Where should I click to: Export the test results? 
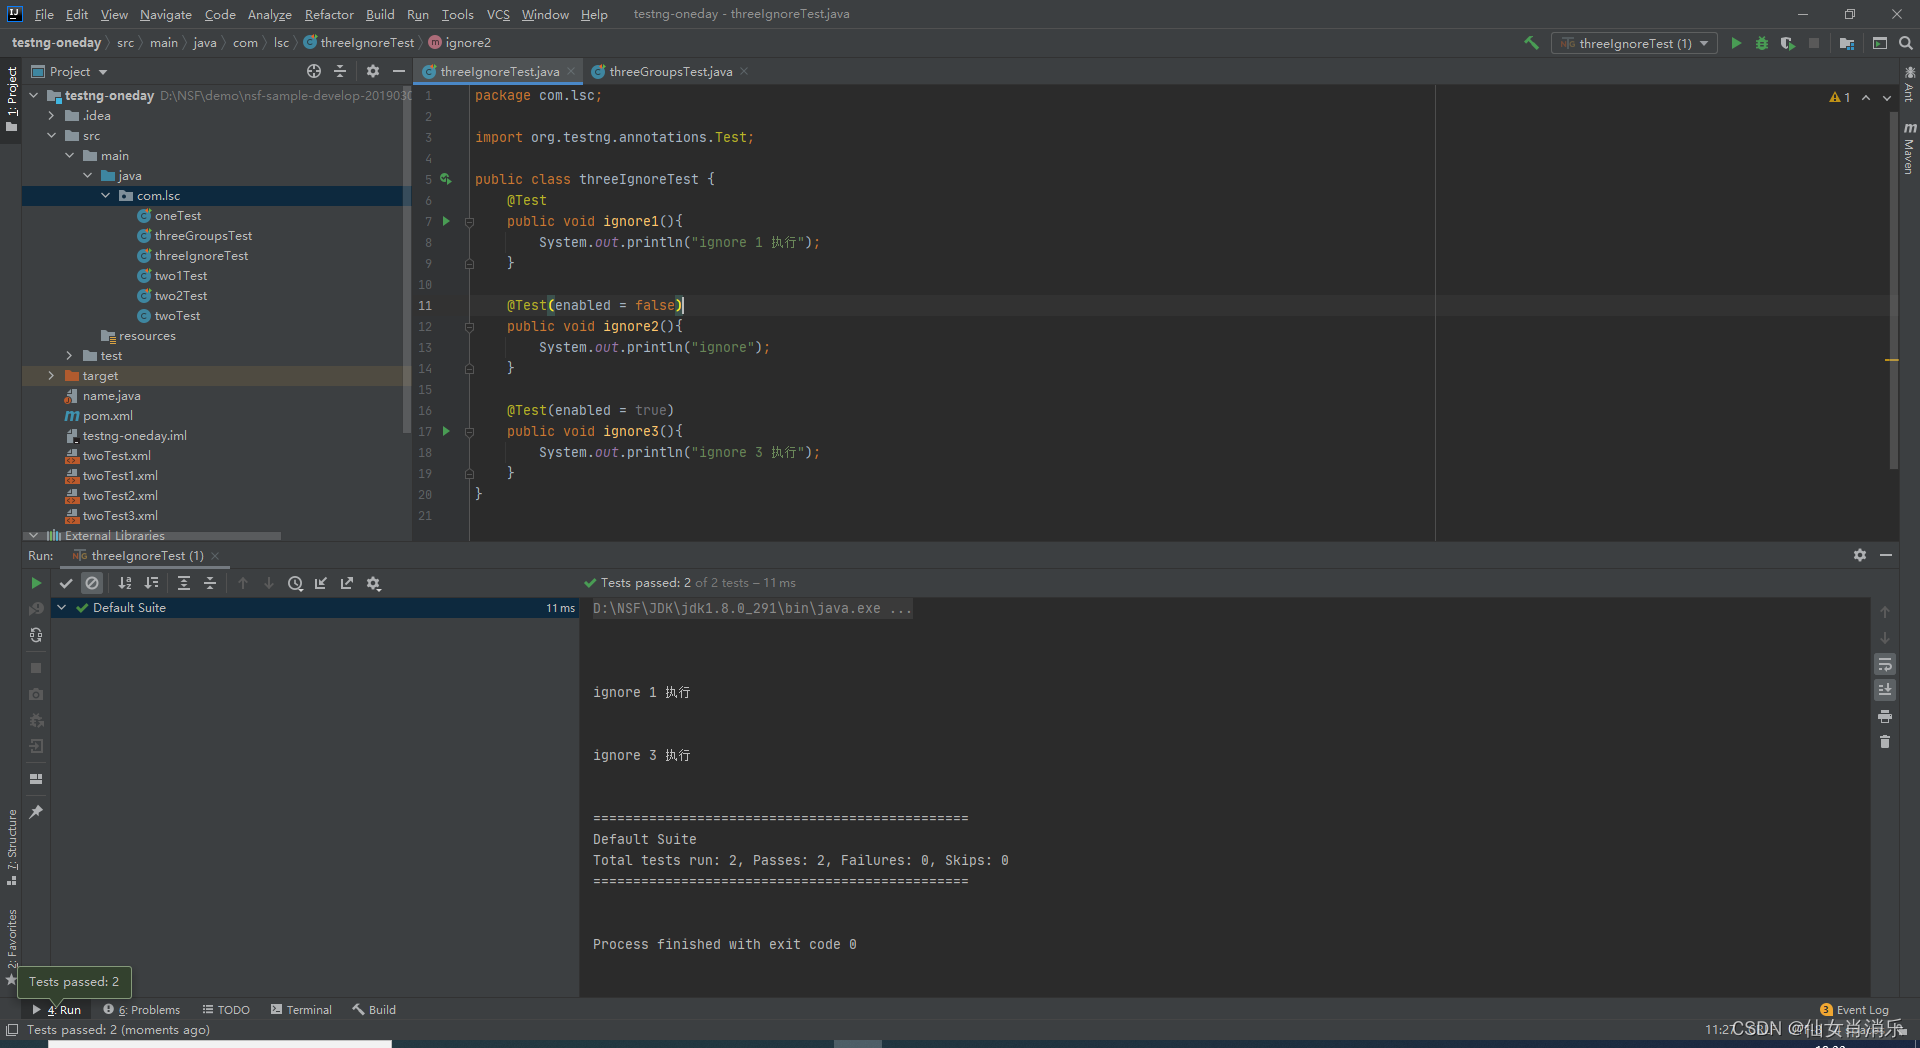tap(347, 583)
